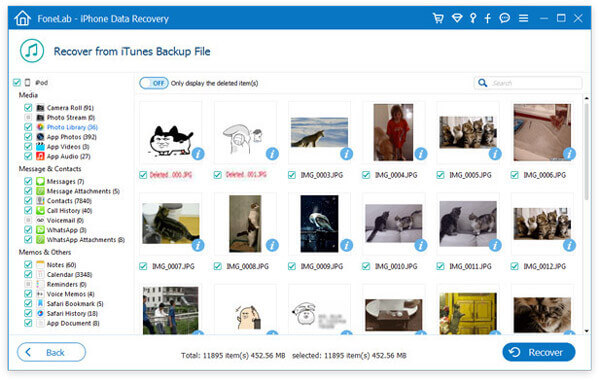The height and width of the screenshot is (381, 600).
Task: Show info for IMG_0012.JPG
Action: (x=569, y=245)
